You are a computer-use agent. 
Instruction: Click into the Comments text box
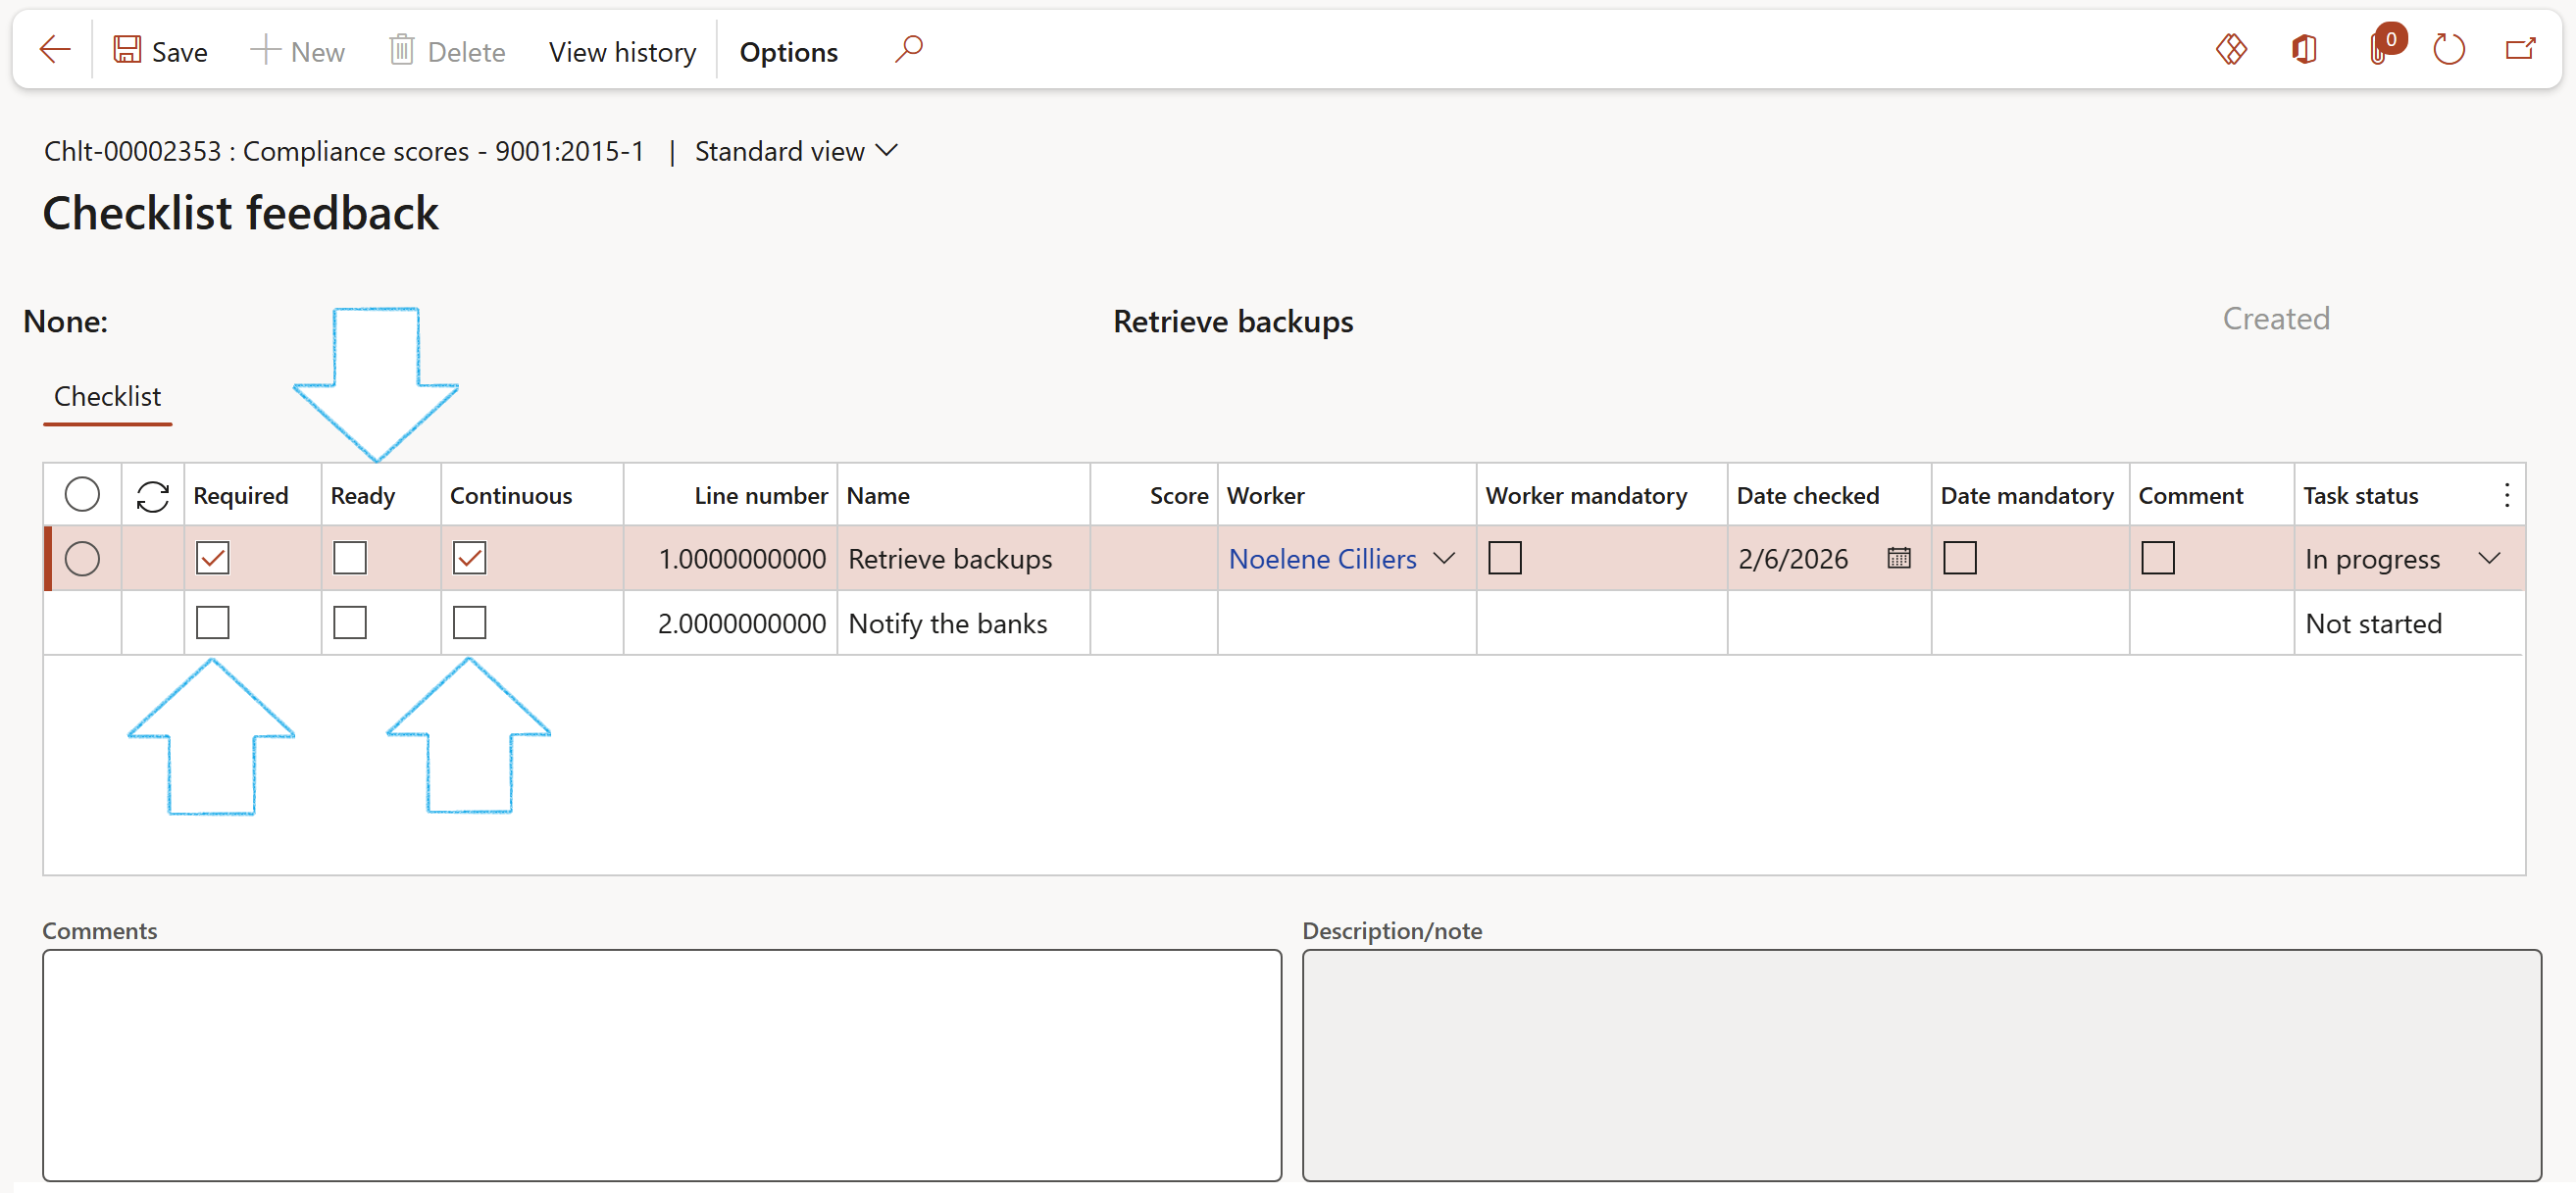pyautogui.click(x=660, y=1064)
